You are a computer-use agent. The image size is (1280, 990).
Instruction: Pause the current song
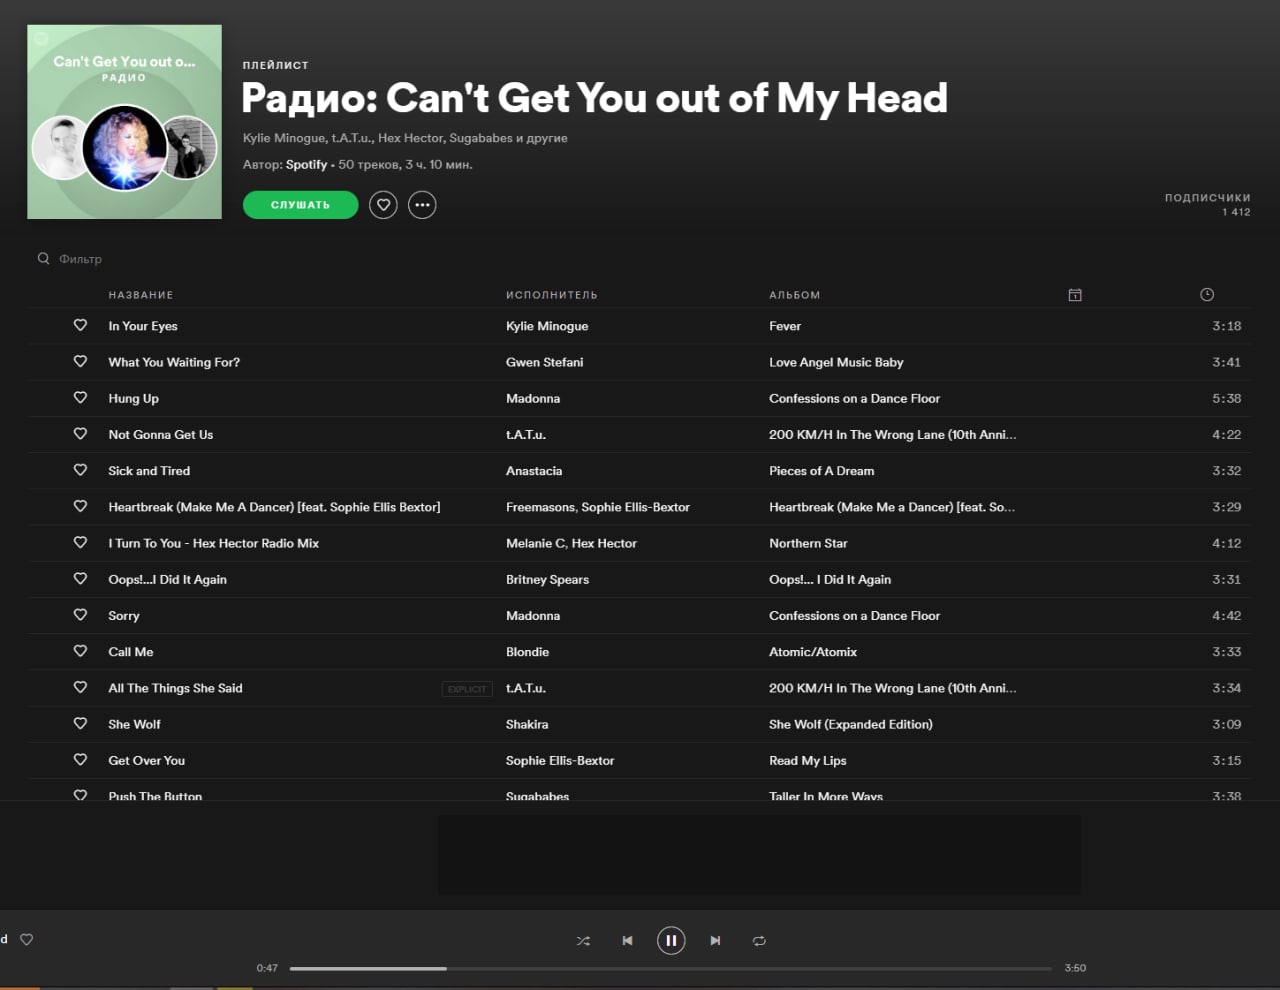pyautogui.click(x=671, y=941)
